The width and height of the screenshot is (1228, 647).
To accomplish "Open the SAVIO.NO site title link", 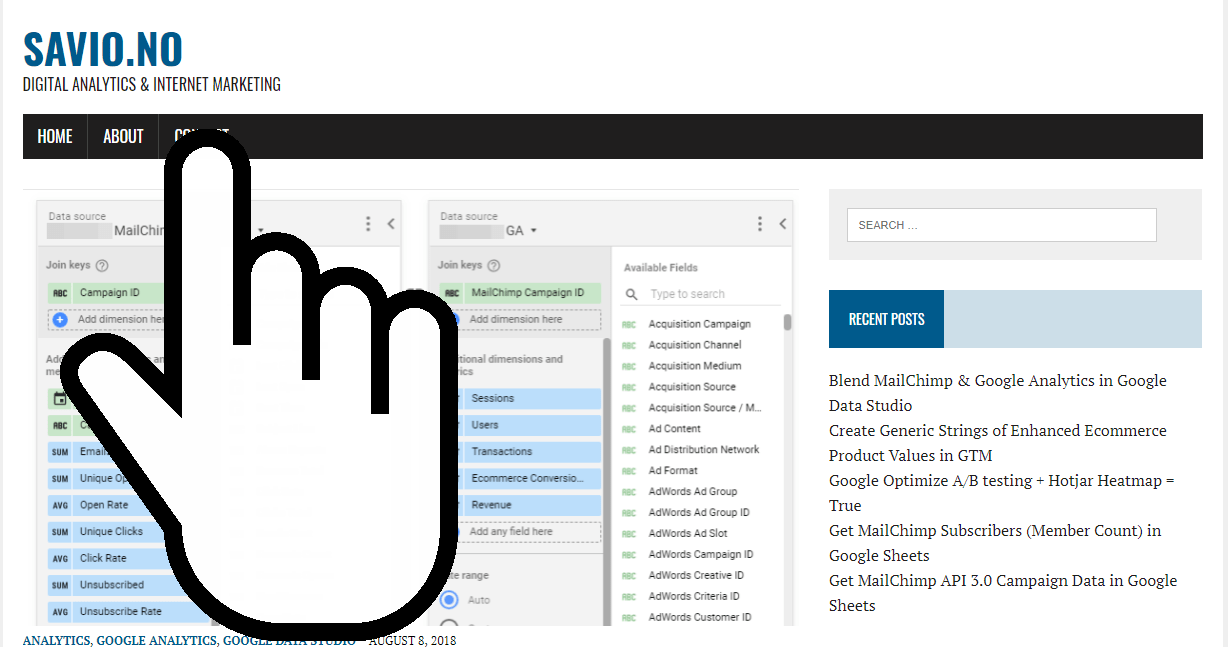I will (103, 49).
